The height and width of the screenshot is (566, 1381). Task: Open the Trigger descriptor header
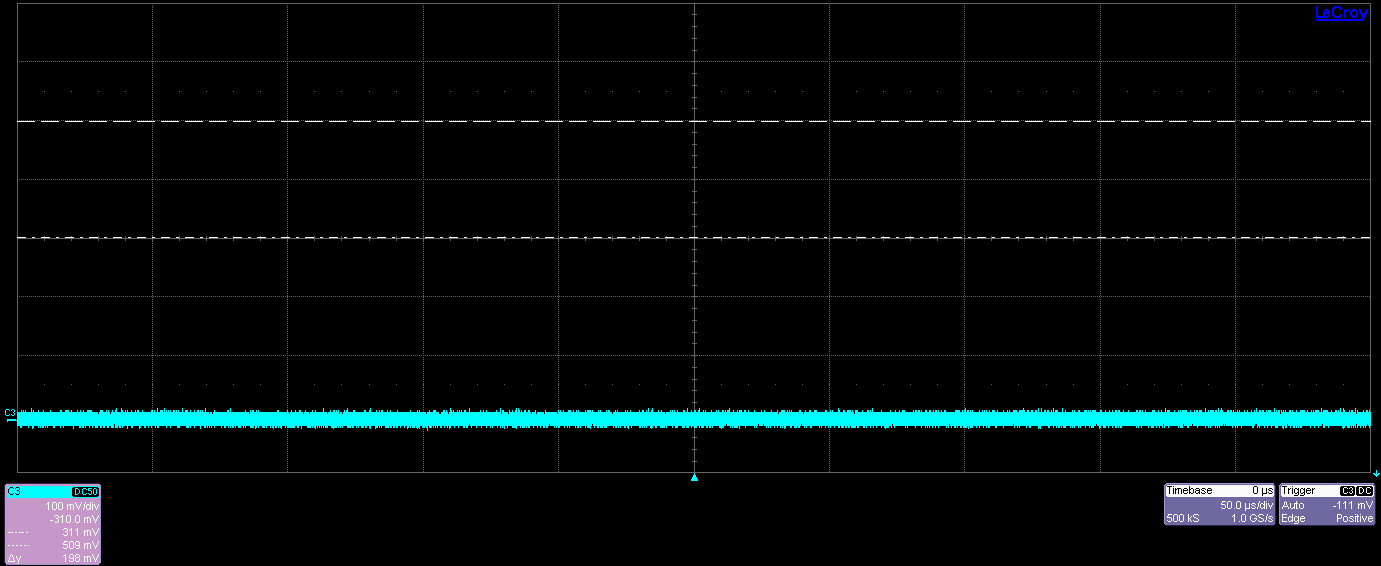(1327, 491)
